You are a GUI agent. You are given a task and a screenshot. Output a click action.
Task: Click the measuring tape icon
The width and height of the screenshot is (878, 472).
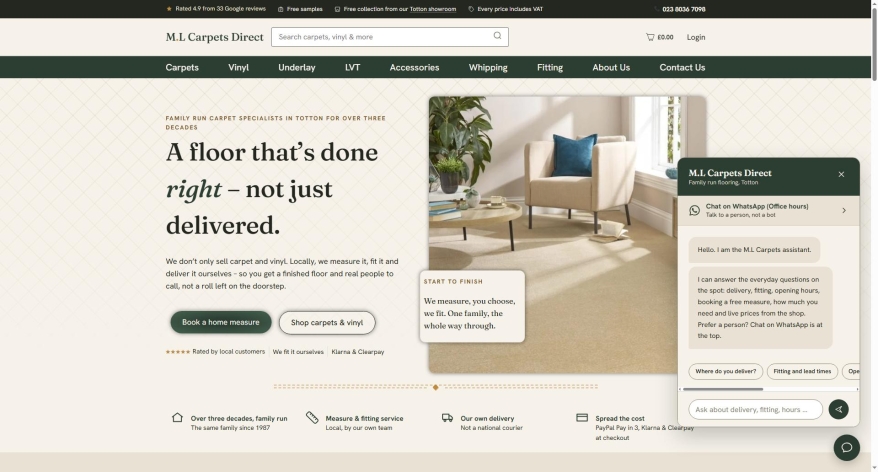click(x=312, y=417)
